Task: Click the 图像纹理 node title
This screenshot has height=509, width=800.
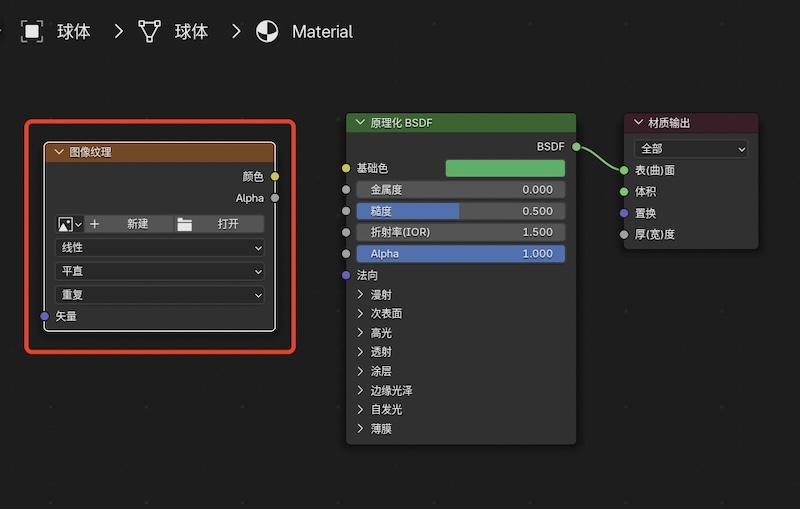Action: click(90, 152)
